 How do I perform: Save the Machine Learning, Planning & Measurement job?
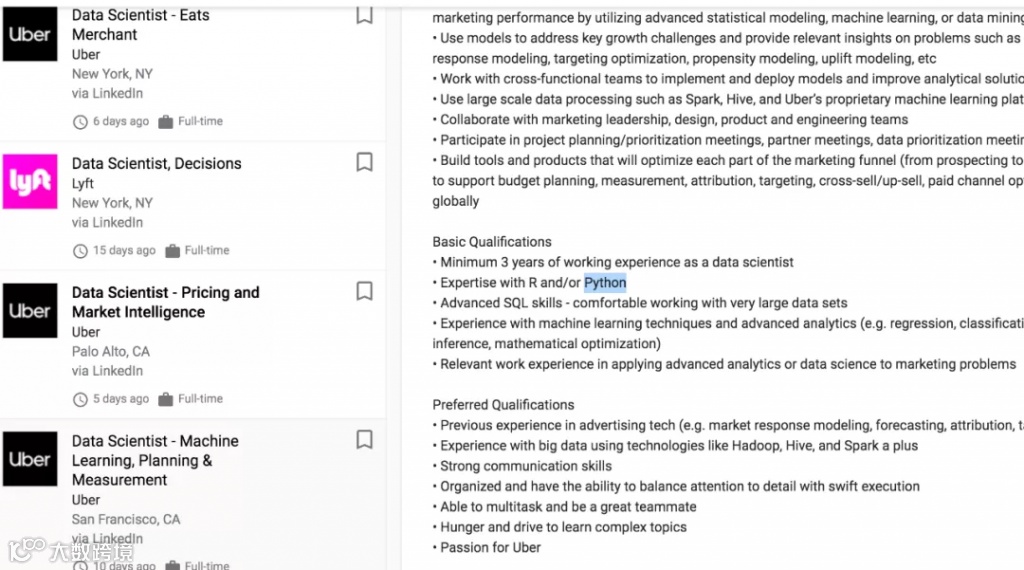click(365, 440)
